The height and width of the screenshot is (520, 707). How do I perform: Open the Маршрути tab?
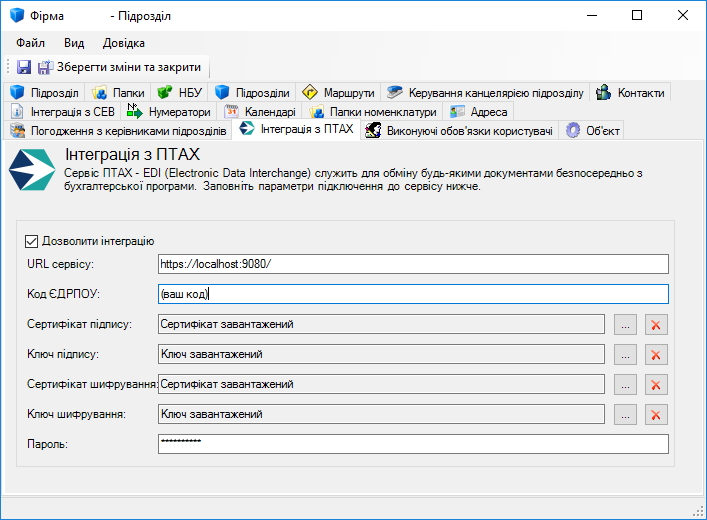tap(338, 92)
